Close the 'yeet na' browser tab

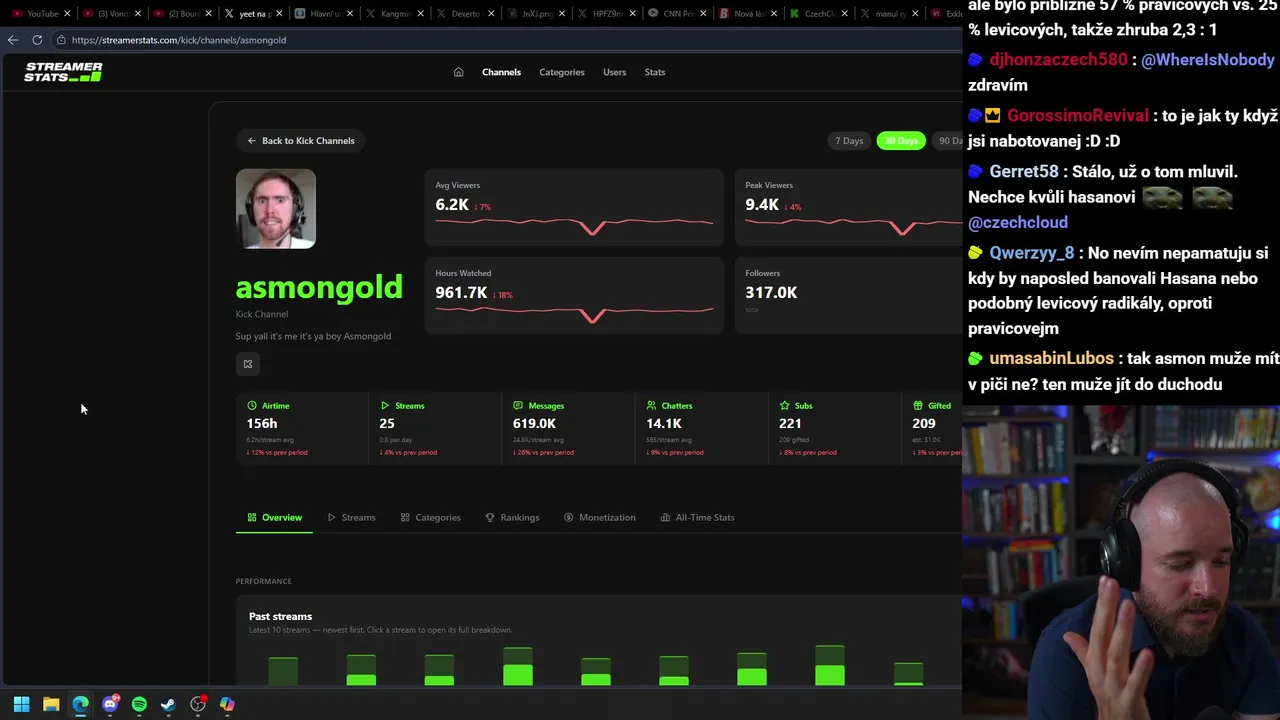click(279, 14)
